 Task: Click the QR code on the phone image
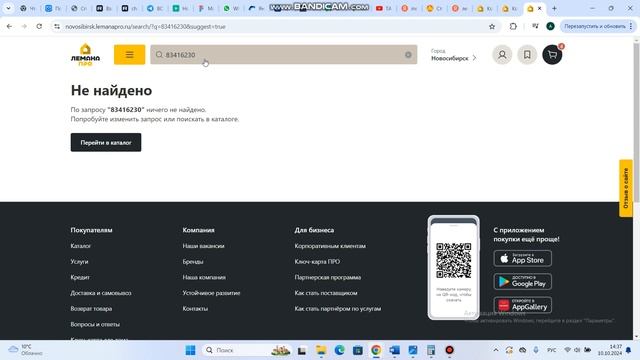453,260
